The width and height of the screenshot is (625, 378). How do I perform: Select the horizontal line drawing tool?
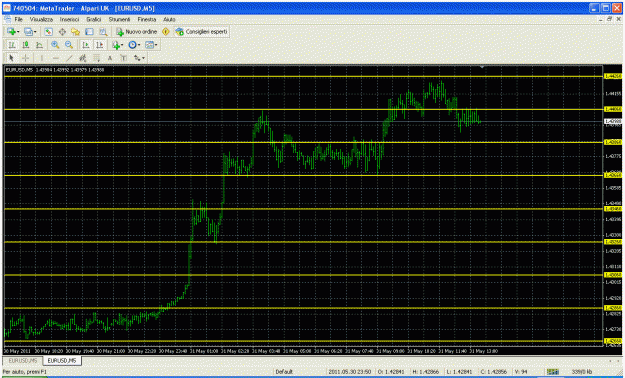click(x=55, y=58)
